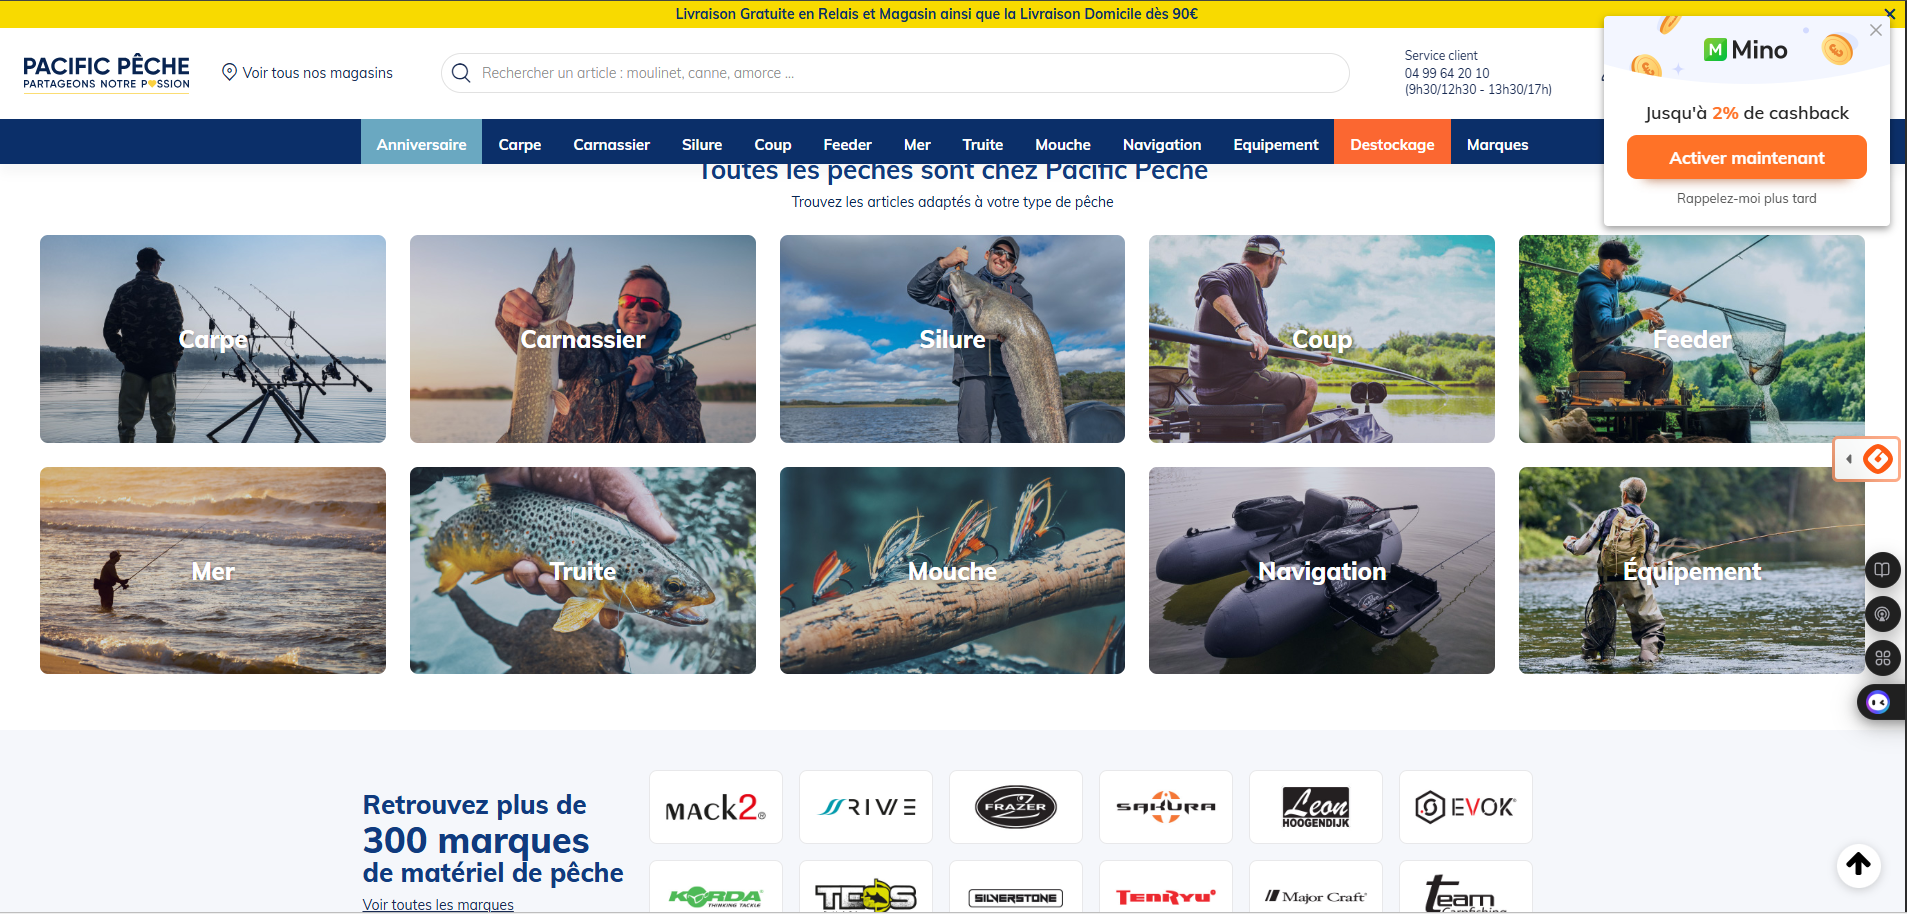Click the search magnifier icon
This screenshot has width=1907, height=914.
[461, 73]
